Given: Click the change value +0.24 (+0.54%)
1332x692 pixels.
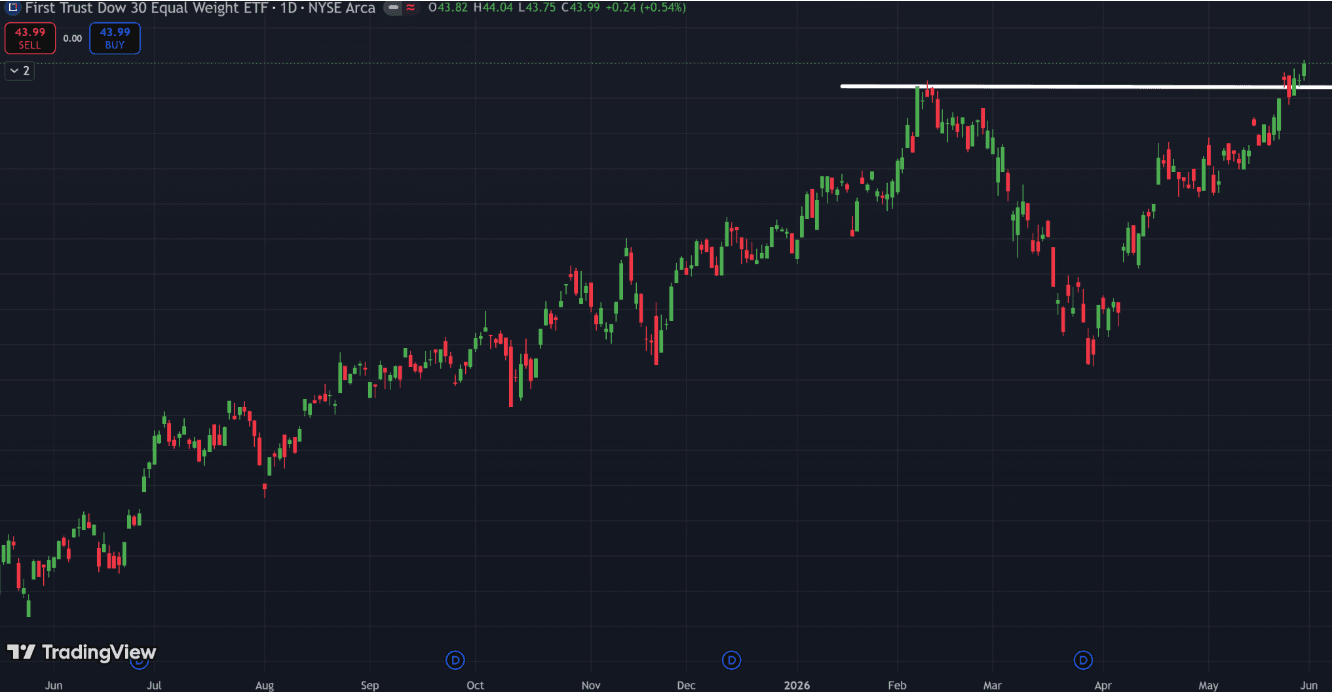Looking at the screenshot, I should pos(646,8).
